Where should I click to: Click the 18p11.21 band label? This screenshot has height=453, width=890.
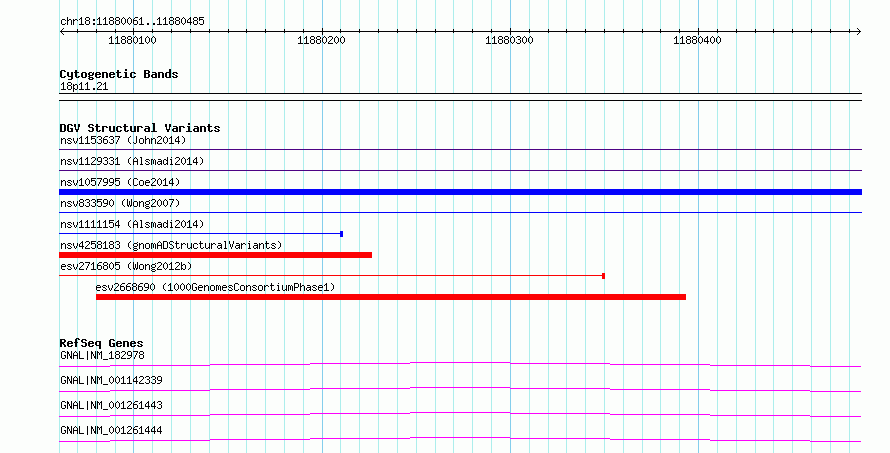coord(84,87)
